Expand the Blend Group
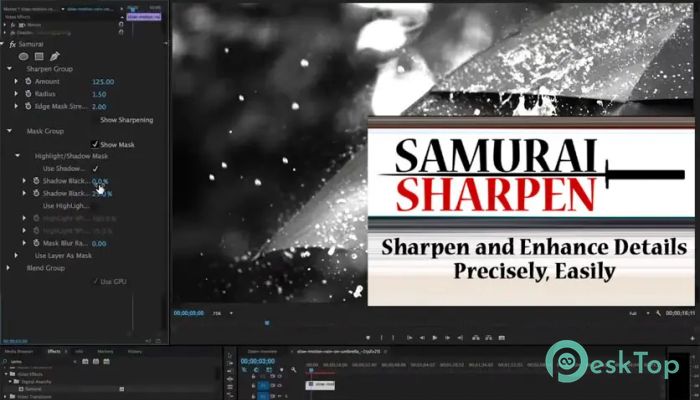Image resolution: width=700 pixels, height=400 pixels. pyautogui.click(x=8, y=268)
